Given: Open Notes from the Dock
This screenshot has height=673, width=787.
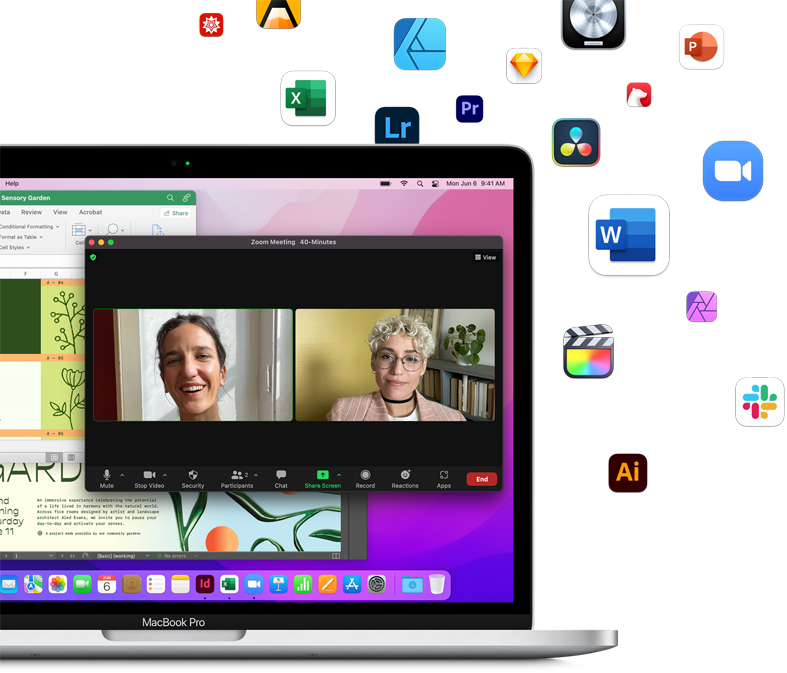Looking at the screenshot, I should pyautogui.click(x=180, y=585).
